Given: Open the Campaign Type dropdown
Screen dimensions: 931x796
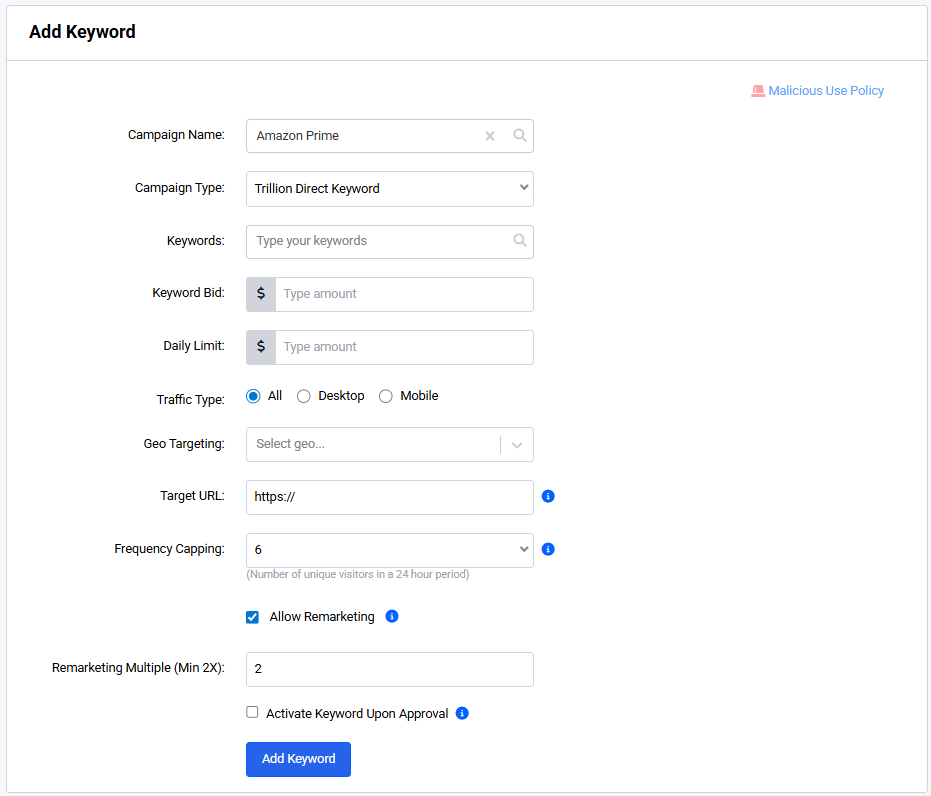Looking at the screenshot, I should click(389, 188).
